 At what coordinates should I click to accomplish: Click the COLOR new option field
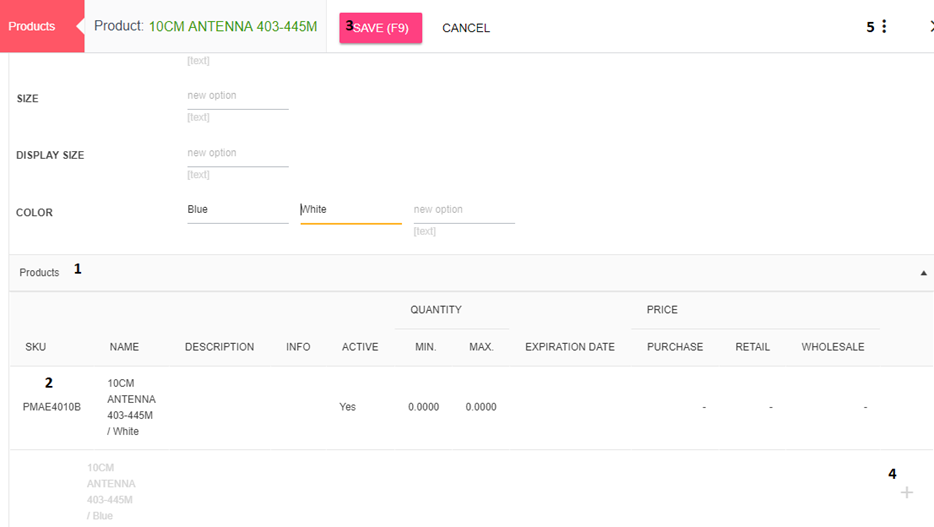coord(463,210)
